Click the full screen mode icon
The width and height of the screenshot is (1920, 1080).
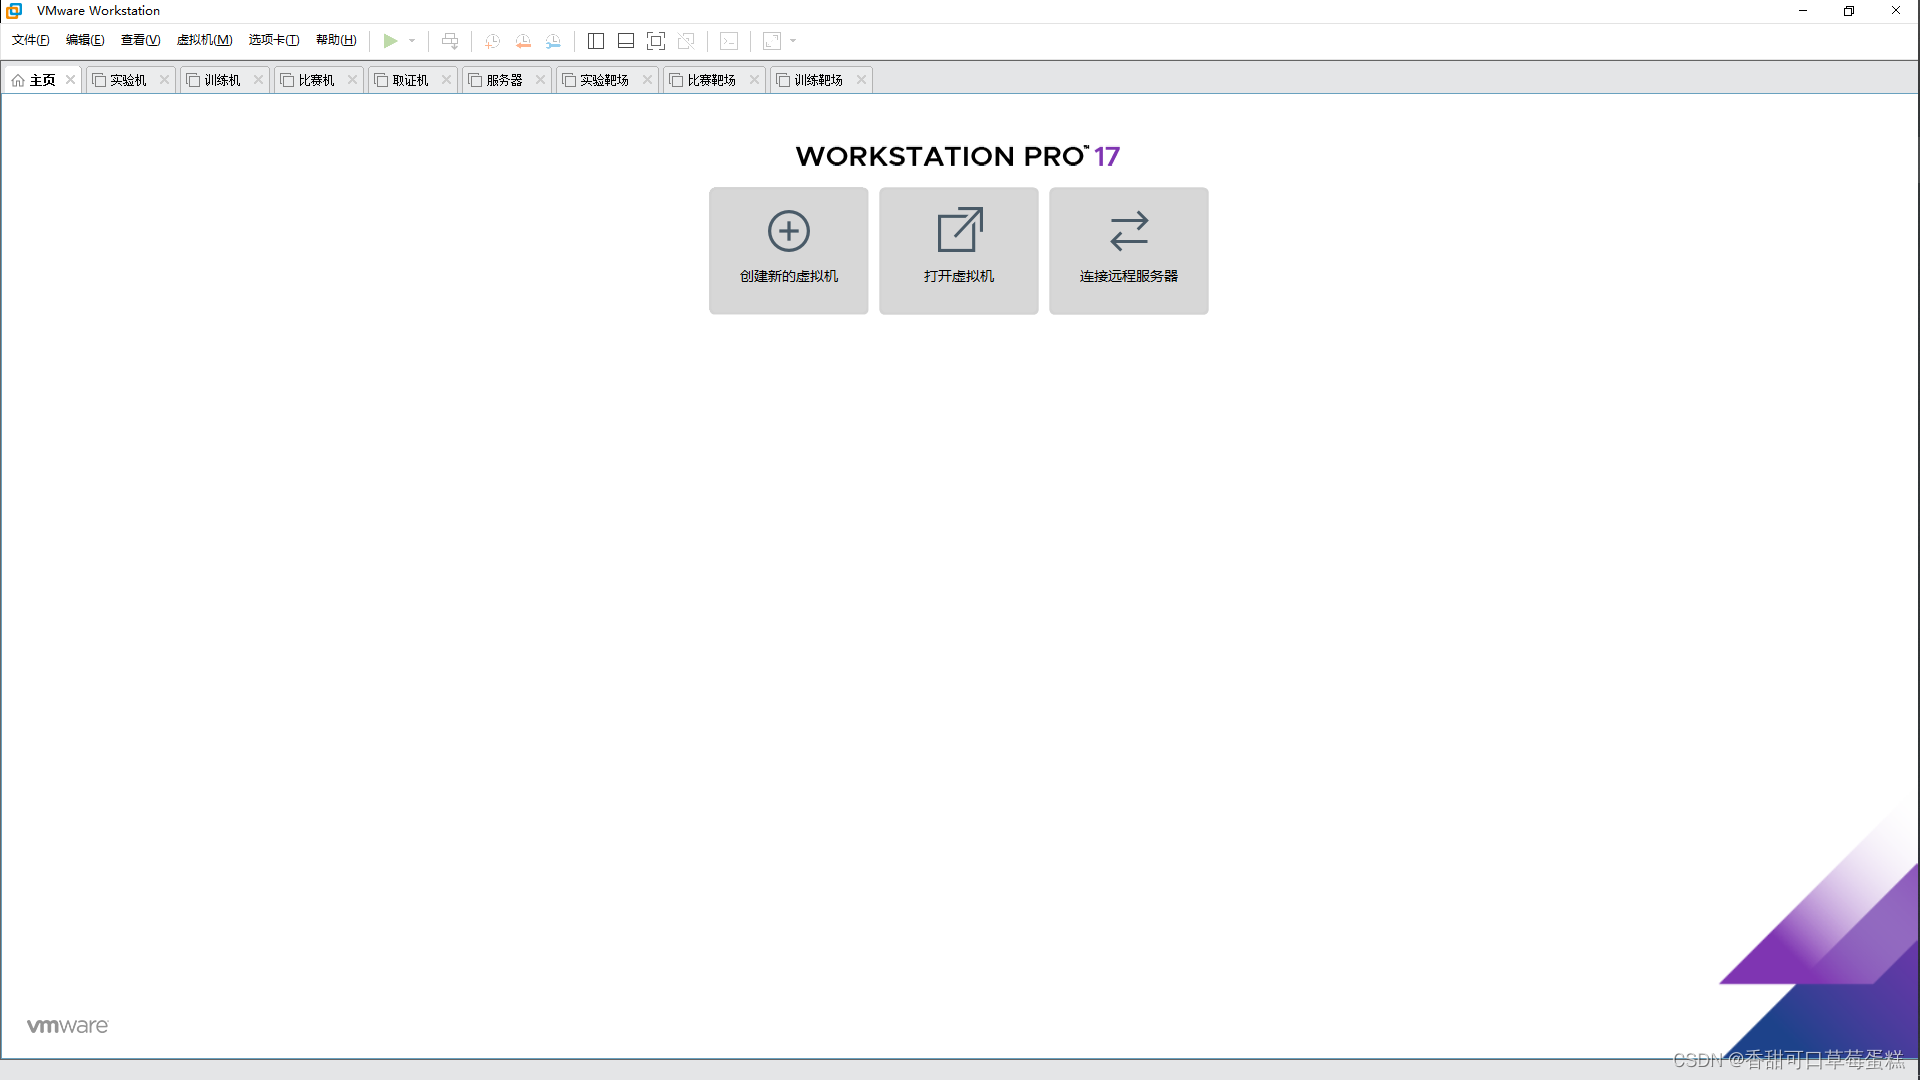pos(656,41)
